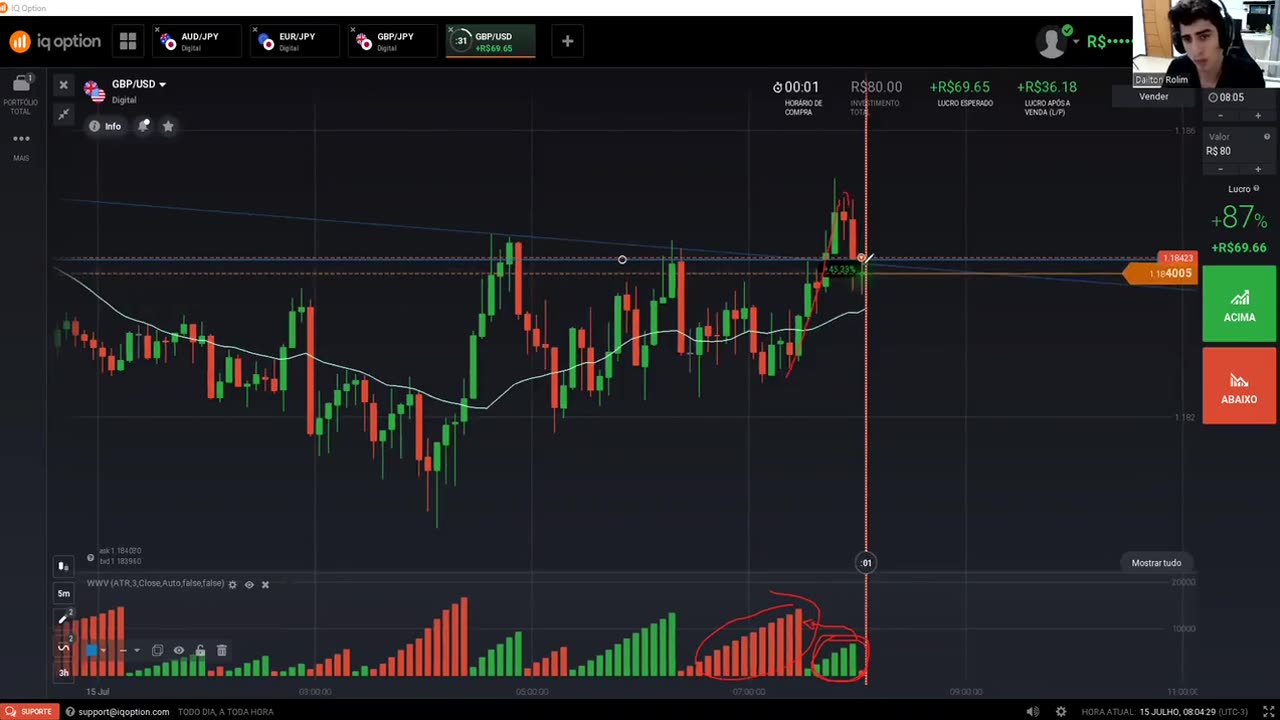Screen dimensions: 1280x720
Task: Click the +R$36.18 profit after sale value
Action: coord(1046,87)
